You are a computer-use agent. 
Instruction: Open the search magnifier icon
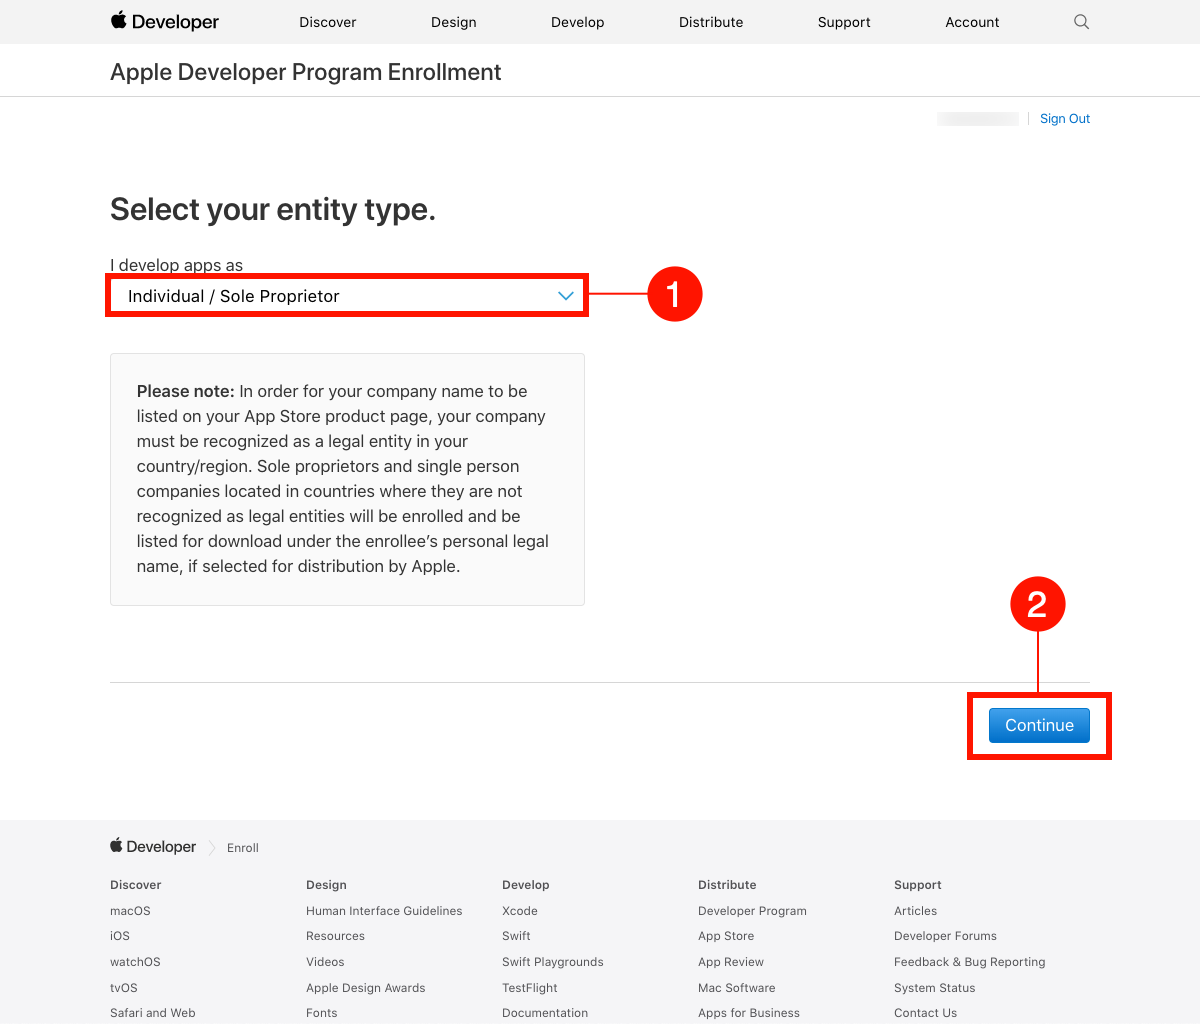(1081, 22)
